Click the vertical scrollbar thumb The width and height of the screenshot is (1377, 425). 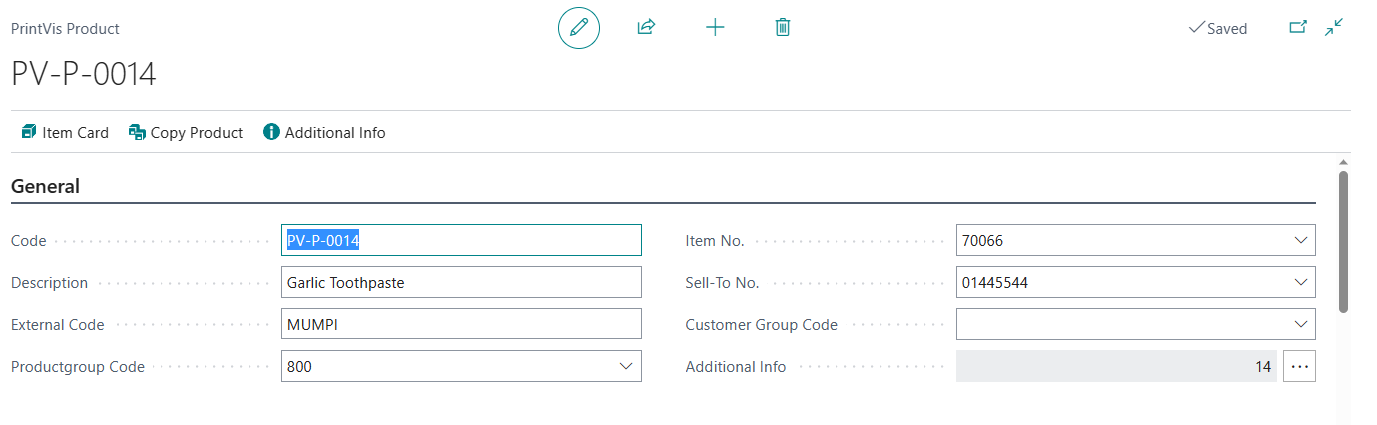coord(1343,240)
